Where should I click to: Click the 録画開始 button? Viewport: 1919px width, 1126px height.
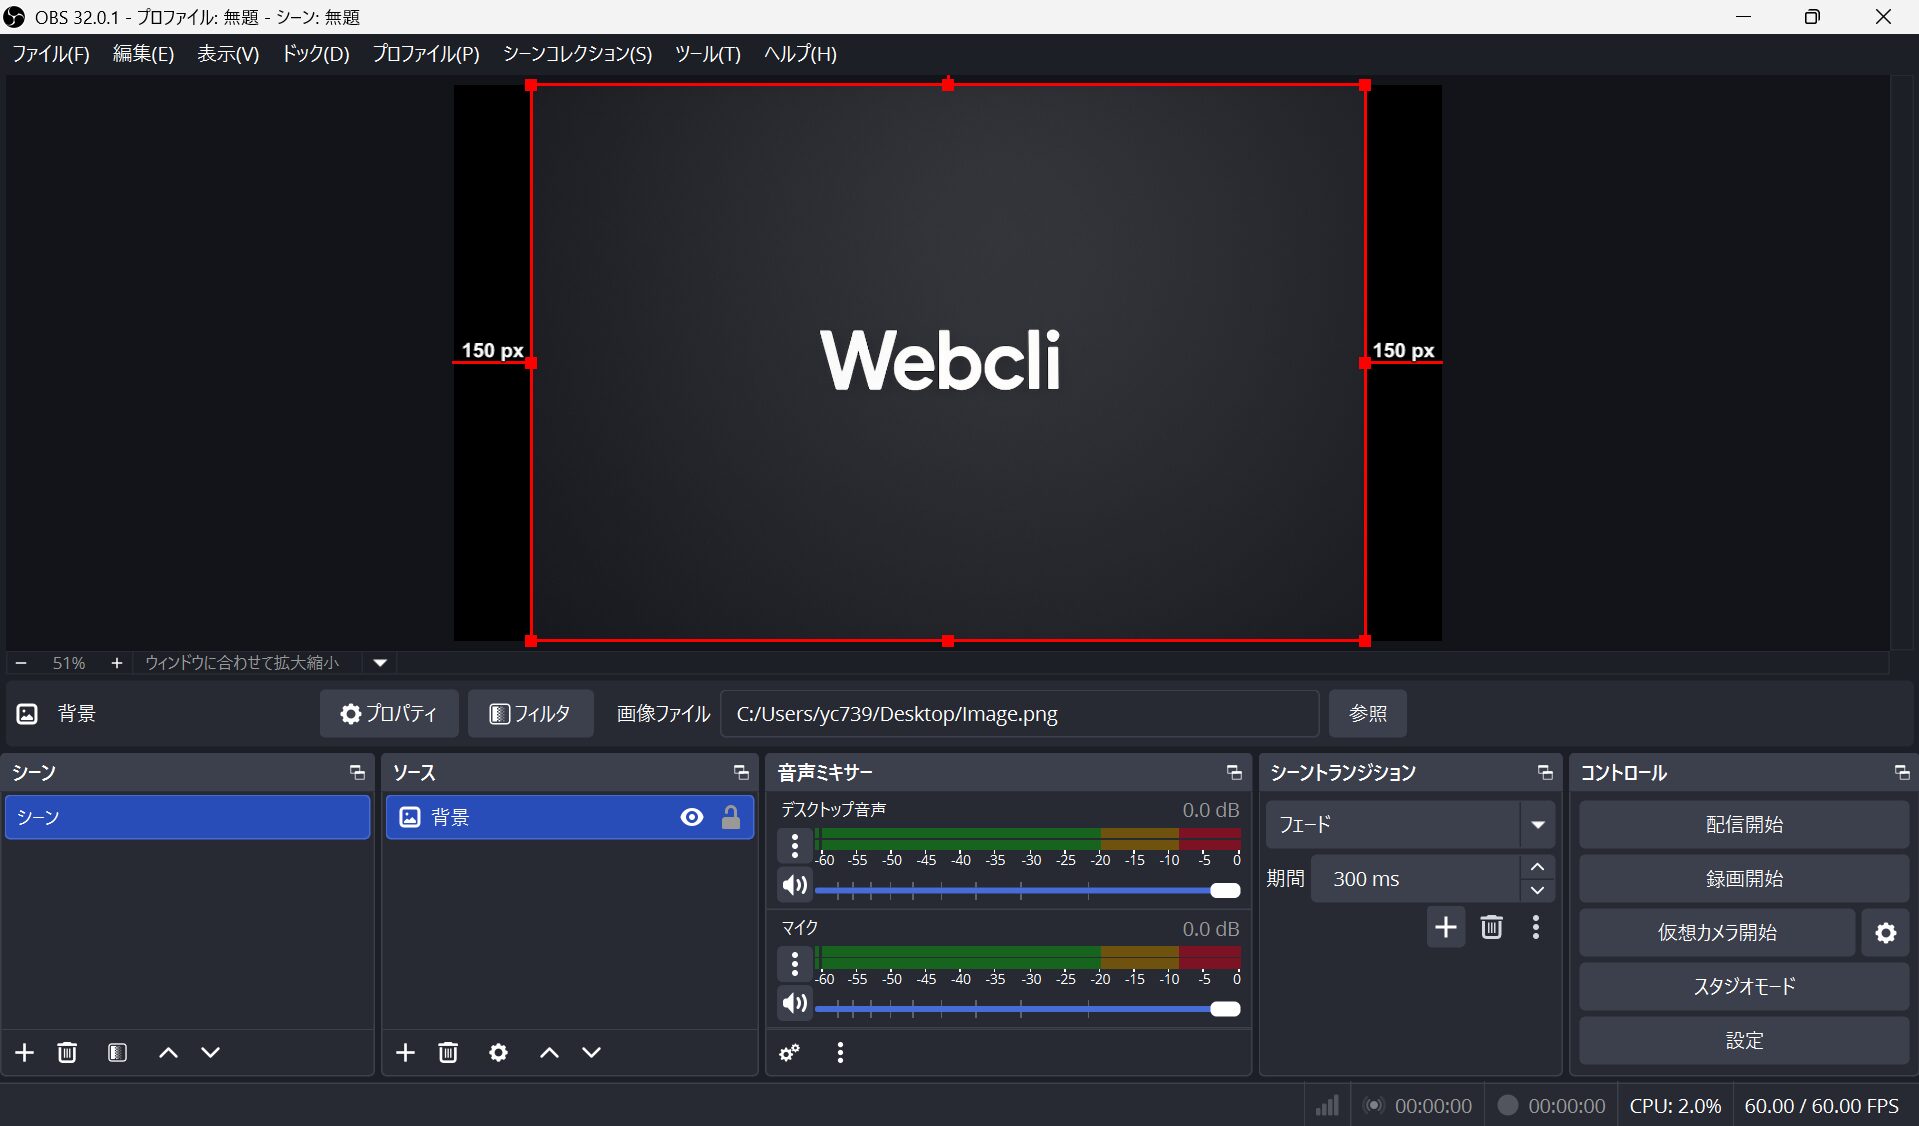1743,878
